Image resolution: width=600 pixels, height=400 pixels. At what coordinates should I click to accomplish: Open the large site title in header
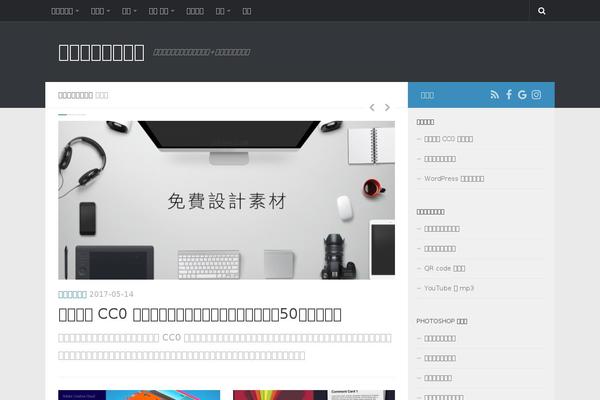click(101, 52)
